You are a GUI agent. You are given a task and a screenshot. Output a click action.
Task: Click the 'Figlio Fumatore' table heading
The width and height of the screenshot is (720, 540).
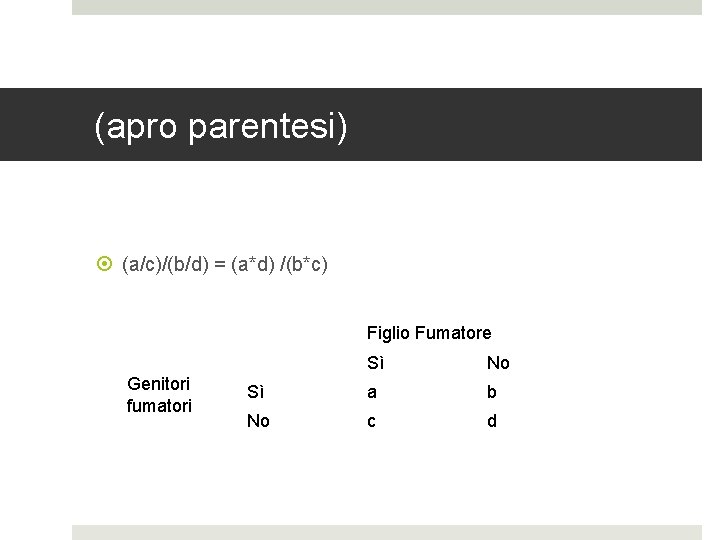coord(429,333)
